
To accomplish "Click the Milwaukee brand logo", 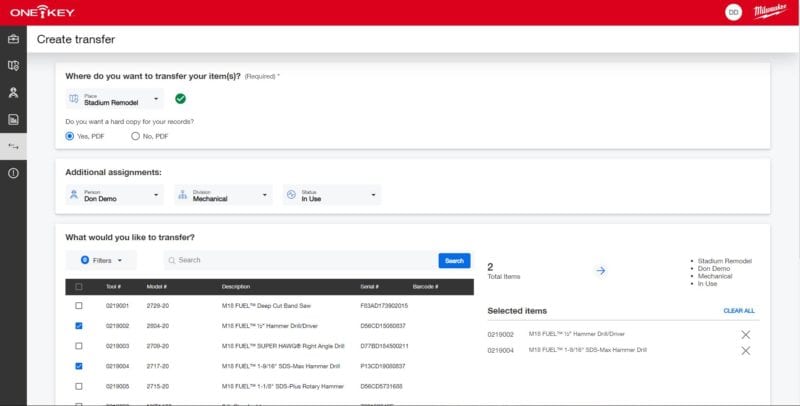I will [770, 11].
